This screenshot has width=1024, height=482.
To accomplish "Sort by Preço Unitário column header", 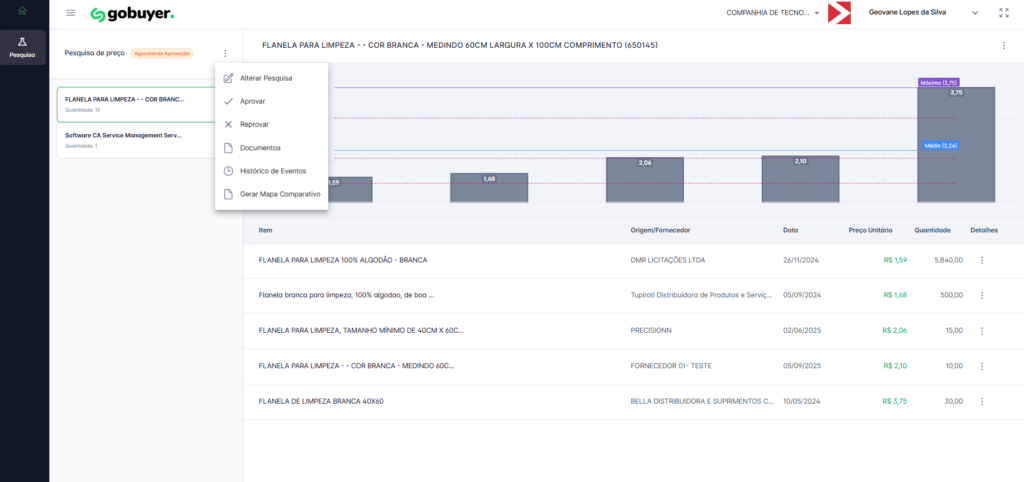I will [870, 230].
